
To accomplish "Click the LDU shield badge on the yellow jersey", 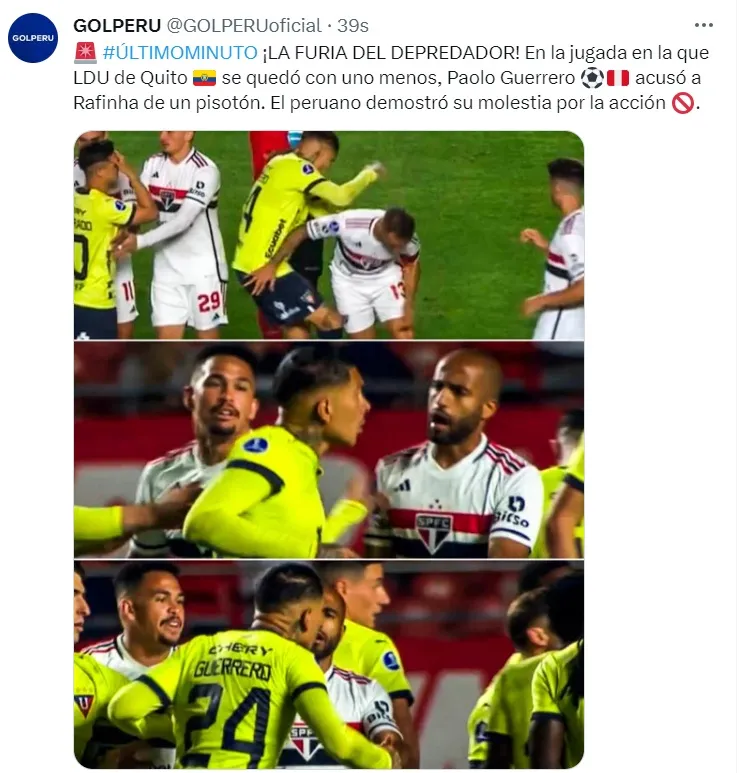I will [84, 704].
